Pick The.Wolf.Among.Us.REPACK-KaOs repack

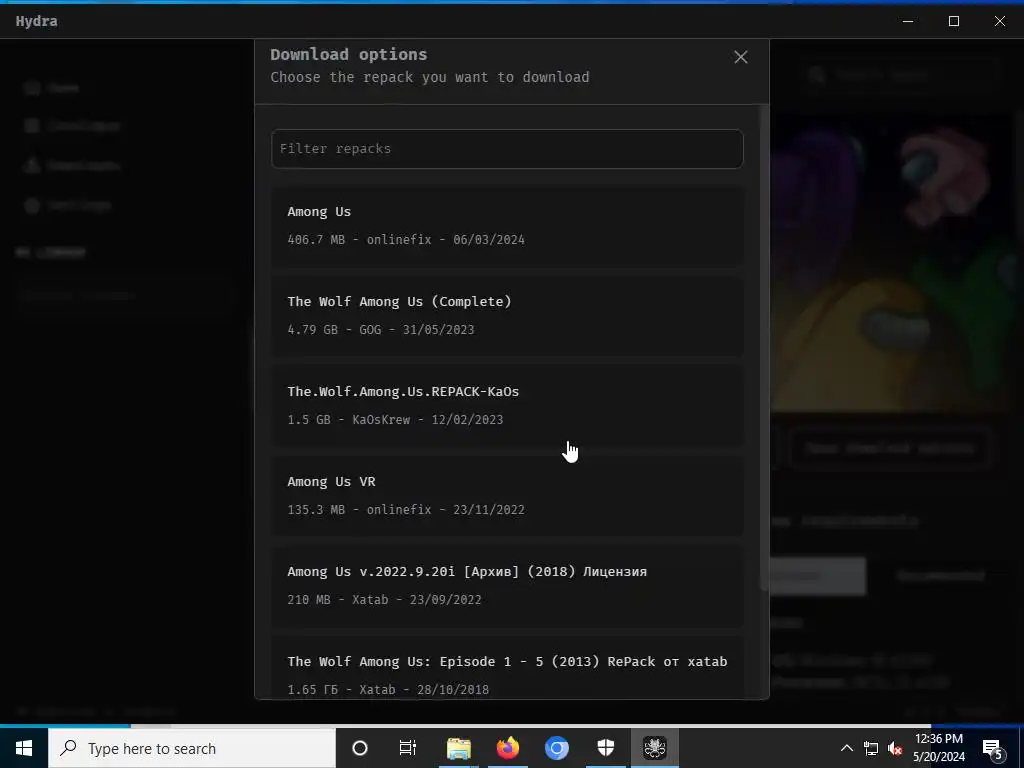tap(507, 406)
